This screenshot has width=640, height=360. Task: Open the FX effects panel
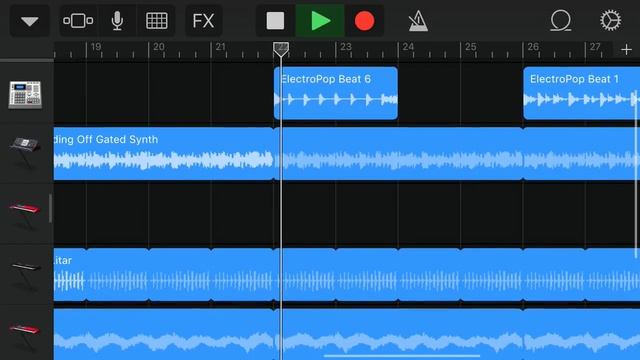click(204, 21)
